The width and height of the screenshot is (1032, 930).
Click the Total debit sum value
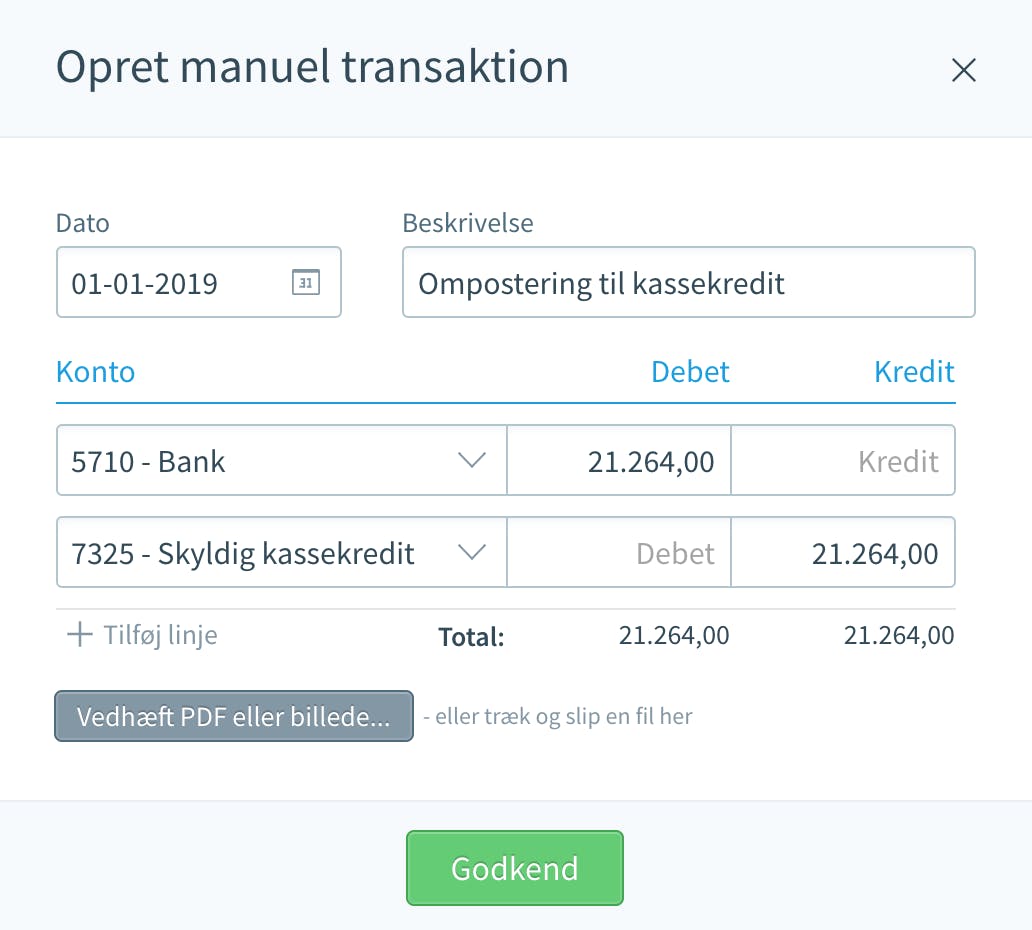click(674, 636)
